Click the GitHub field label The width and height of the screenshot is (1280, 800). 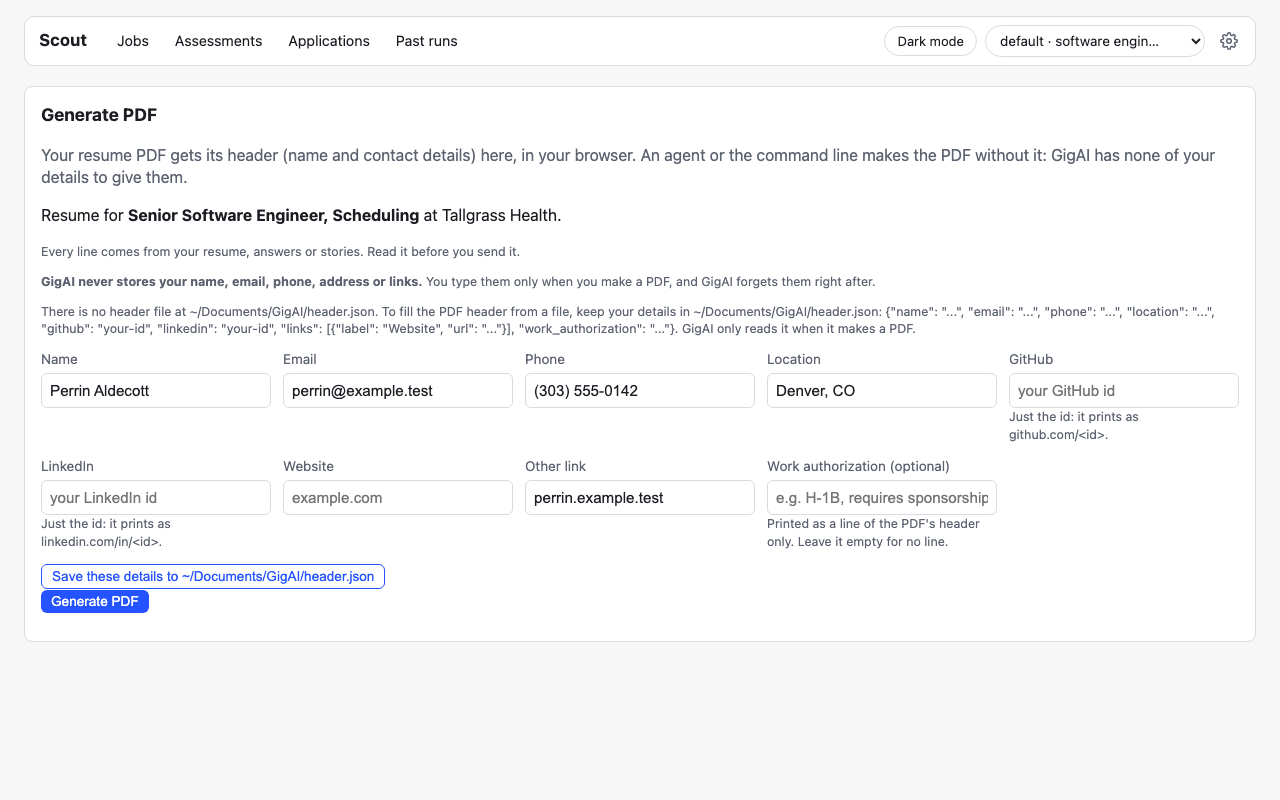tap(1031, 359)
